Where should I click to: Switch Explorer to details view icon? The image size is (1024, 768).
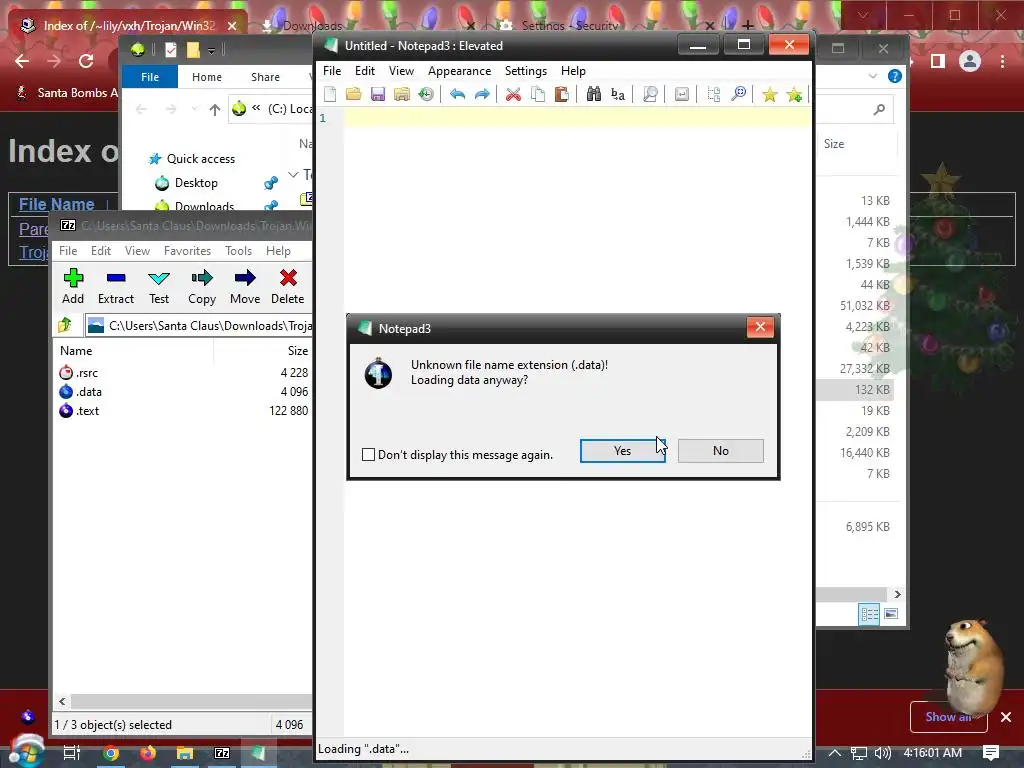[869, 614]
